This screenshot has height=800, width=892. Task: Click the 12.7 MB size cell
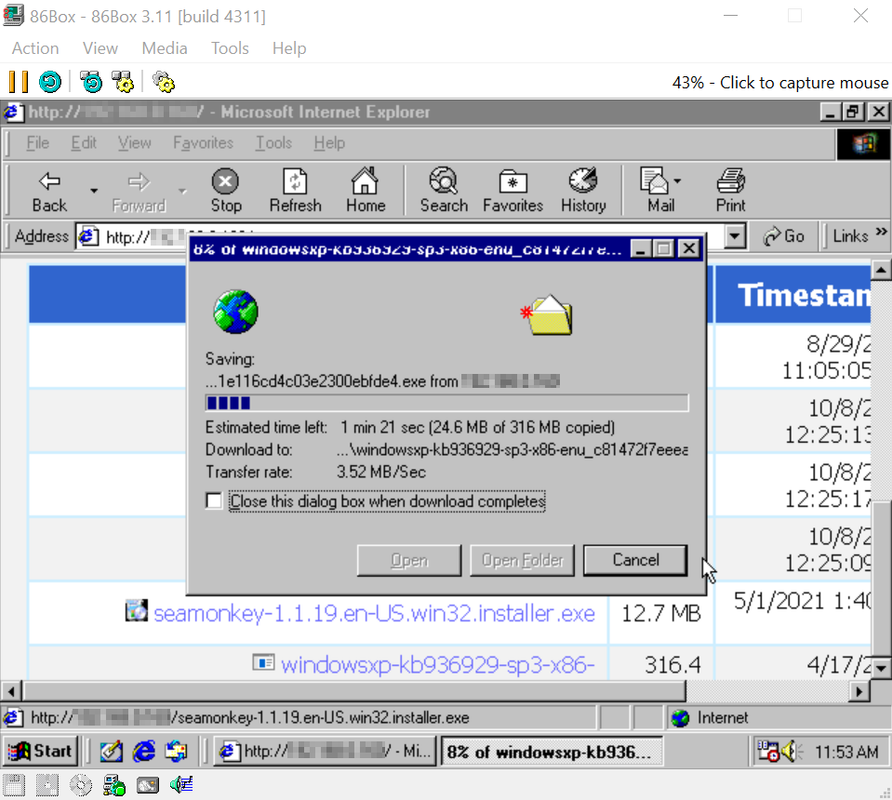click(x=660, y=613)
